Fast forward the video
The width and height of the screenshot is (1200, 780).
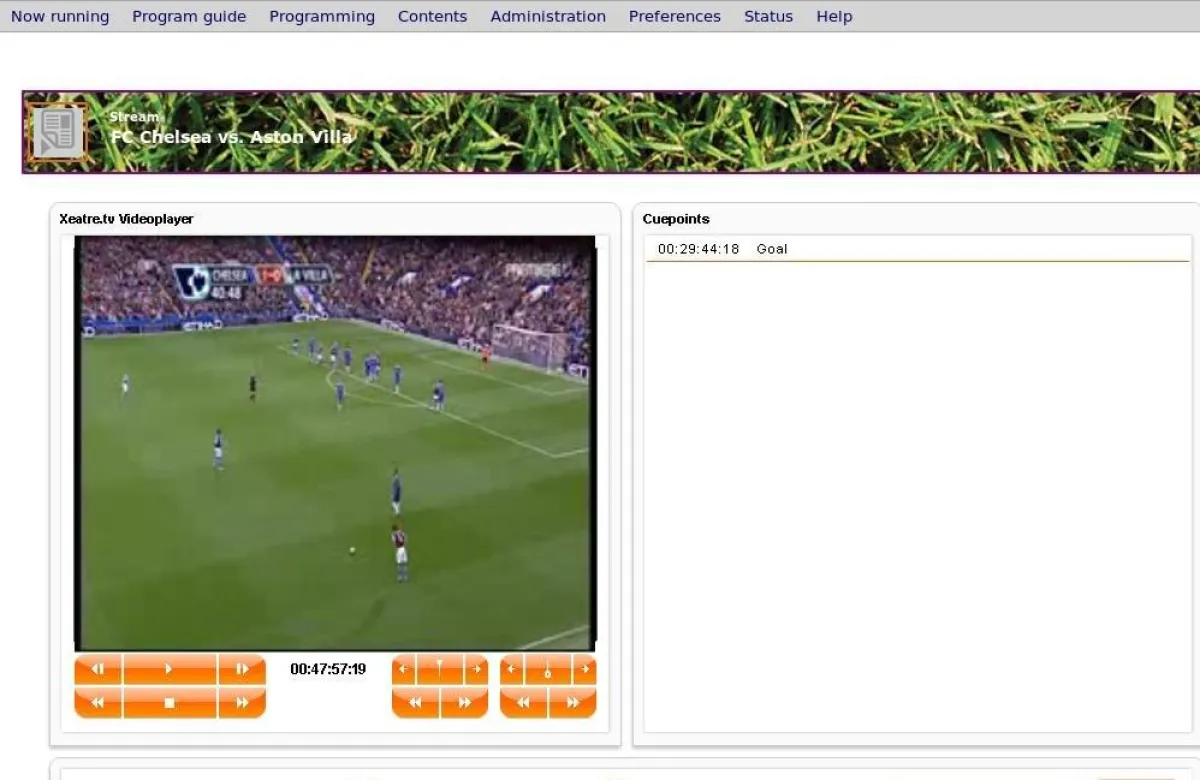click(243, 702)
